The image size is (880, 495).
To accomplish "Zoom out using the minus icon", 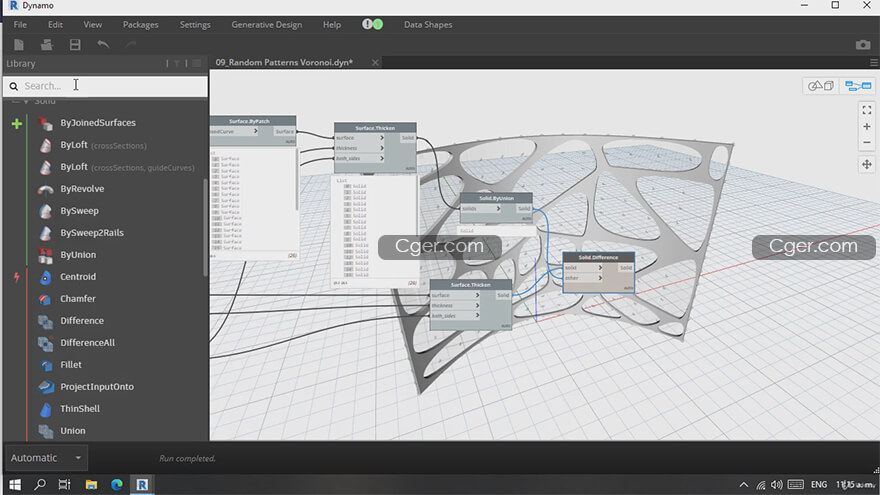I will [866, 142].
